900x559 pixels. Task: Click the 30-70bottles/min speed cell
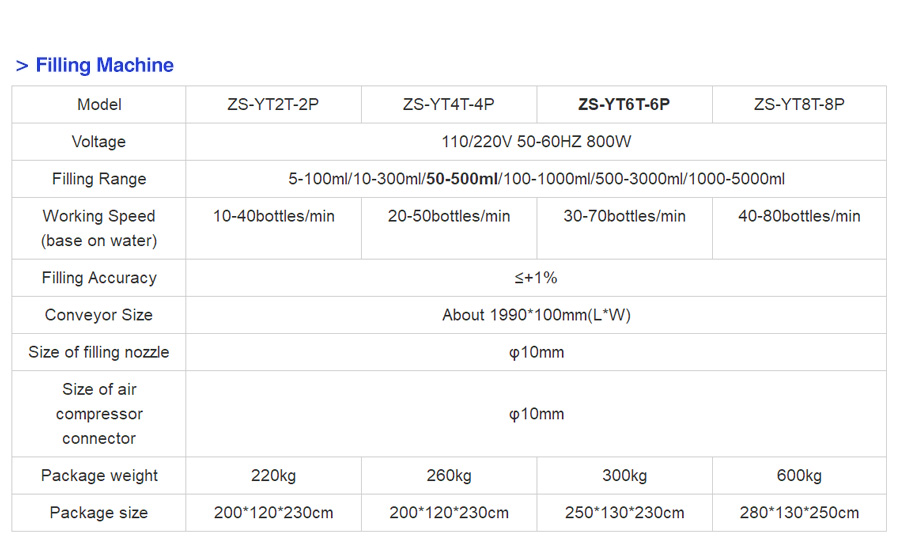(x=624, y=216)
